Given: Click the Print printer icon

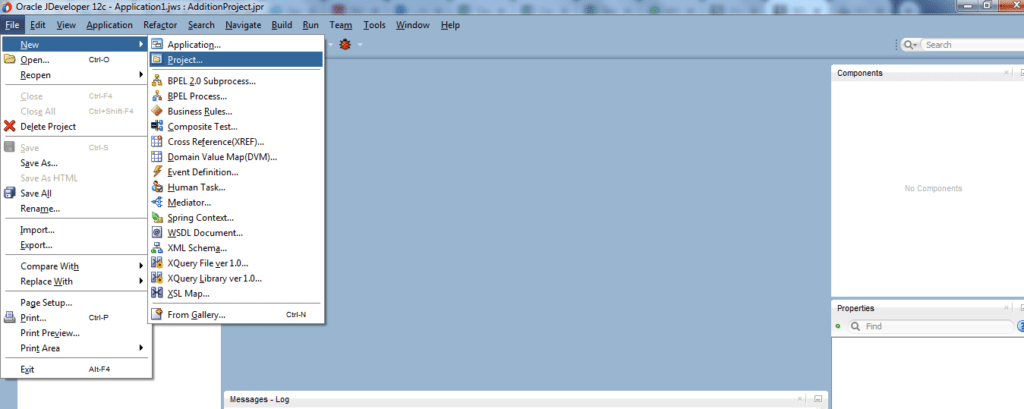Looking at the screenshot, I should 10,318.
